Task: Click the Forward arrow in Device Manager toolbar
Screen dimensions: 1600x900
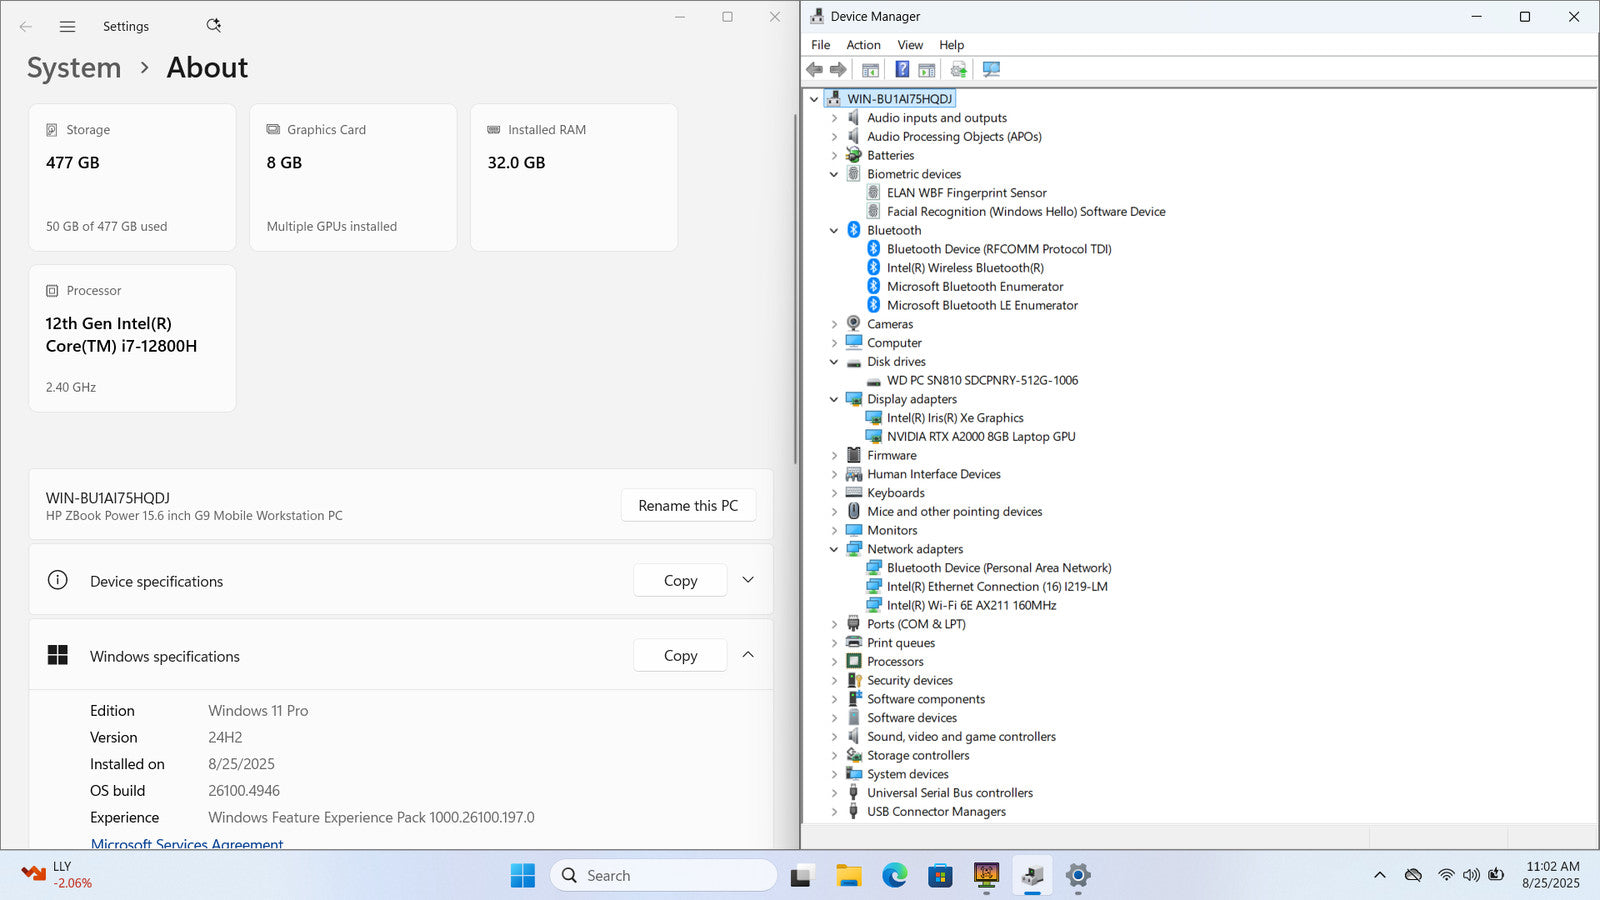Action: [838, 69]
